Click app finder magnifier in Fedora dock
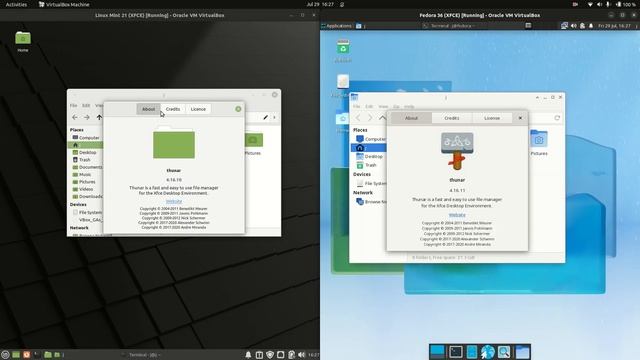 pyautogui.click(x=504, y=351)
